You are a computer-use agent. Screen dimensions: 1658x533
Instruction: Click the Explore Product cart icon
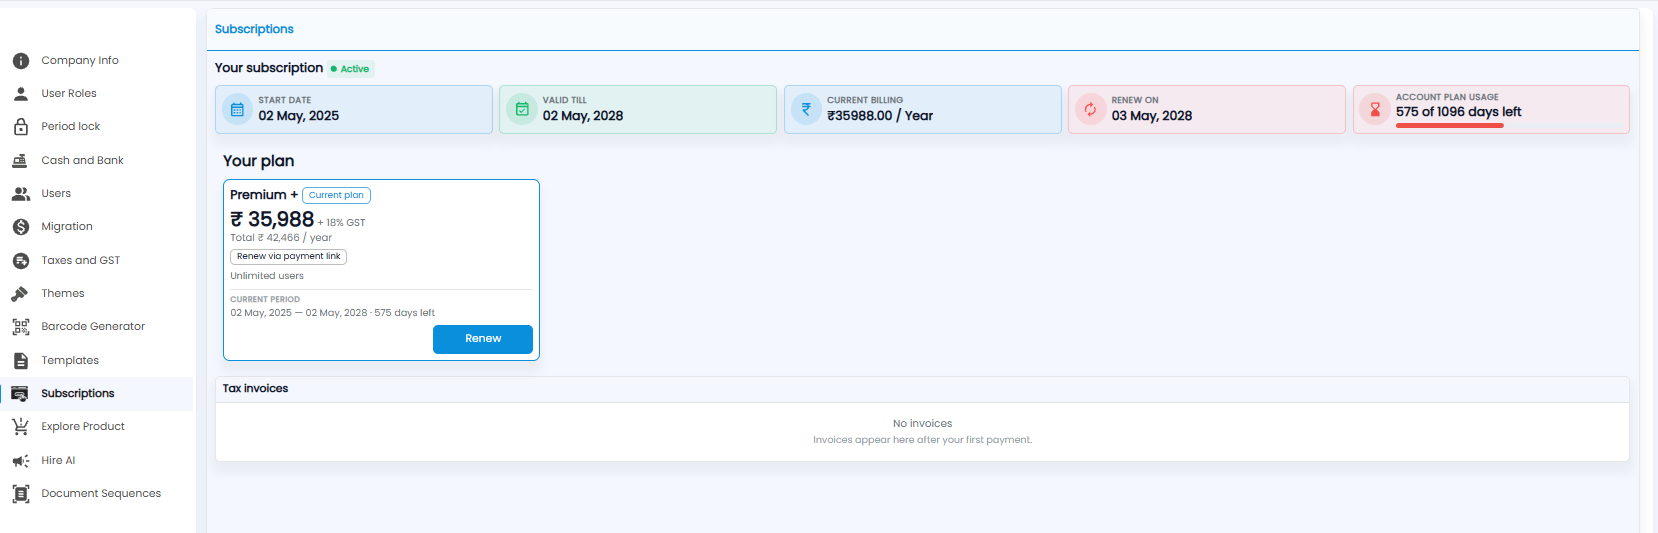(20, 427)
